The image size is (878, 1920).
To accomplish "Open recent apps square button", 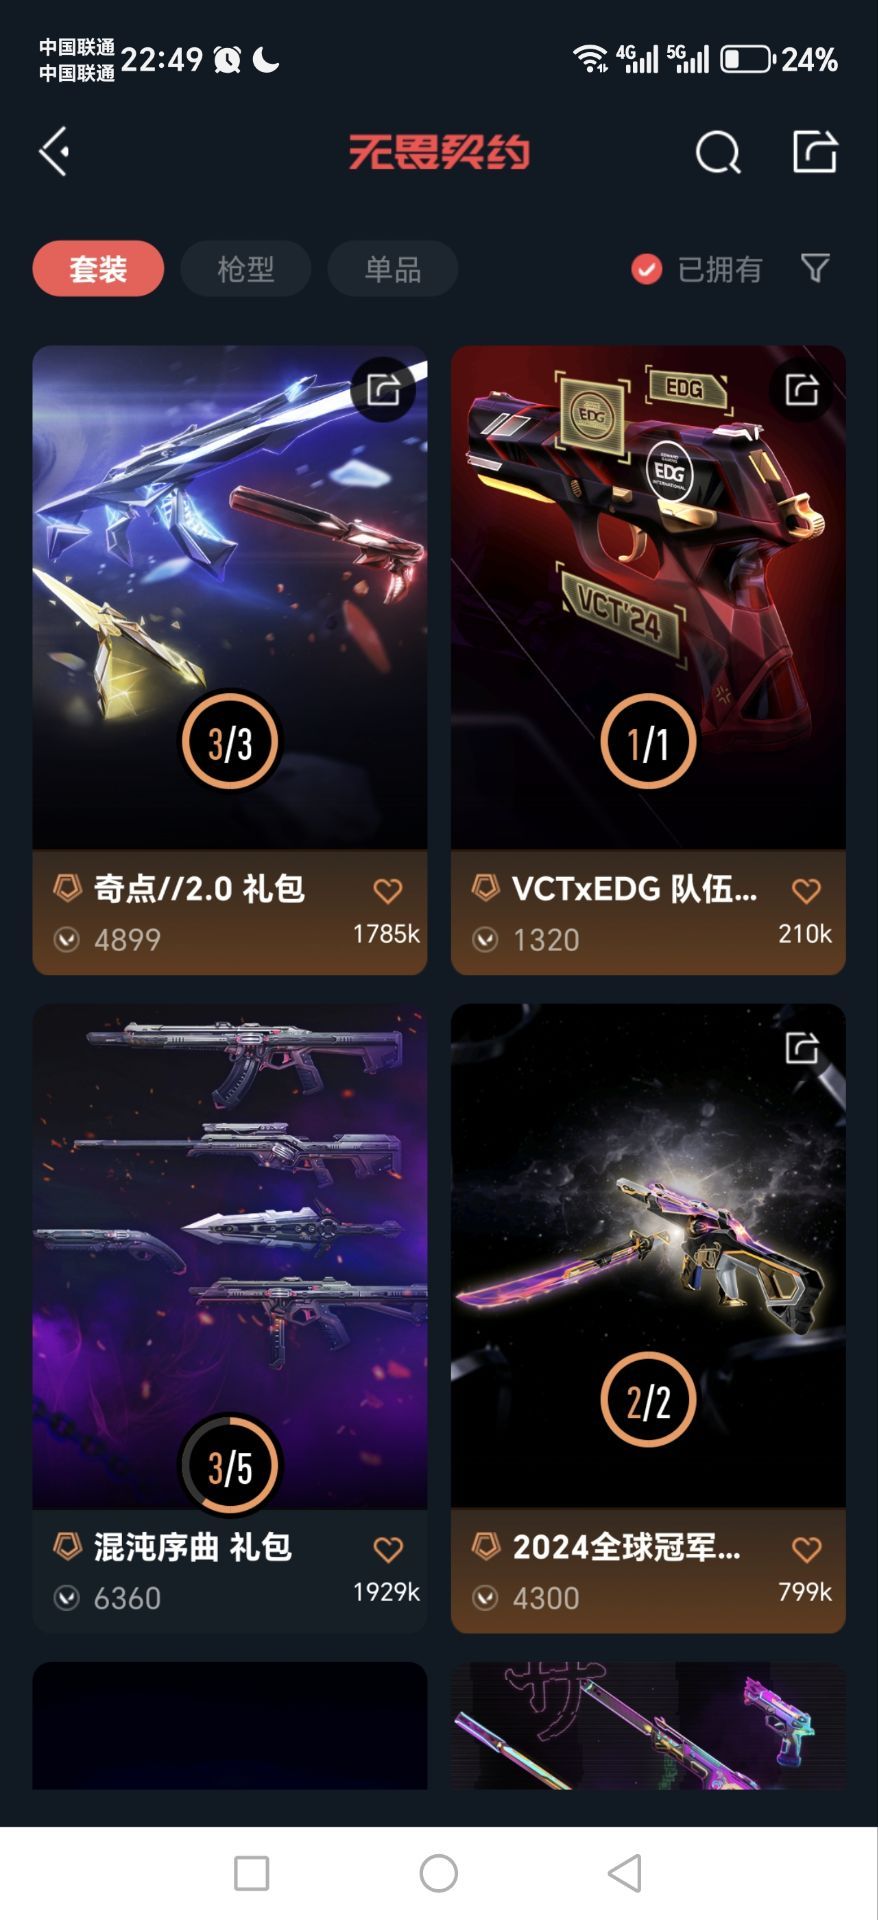I will click(251, 1873).
